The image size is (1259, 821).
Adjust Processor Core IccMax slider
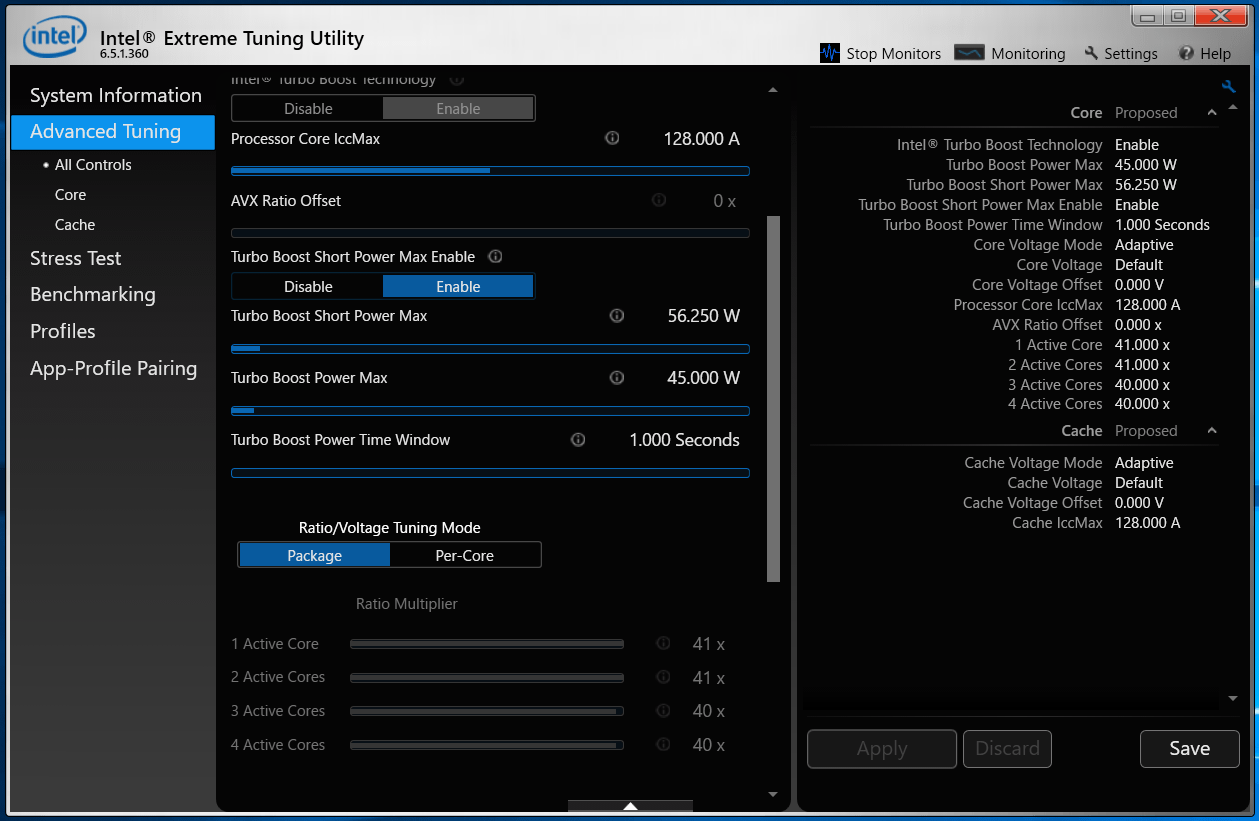(490, 171)
